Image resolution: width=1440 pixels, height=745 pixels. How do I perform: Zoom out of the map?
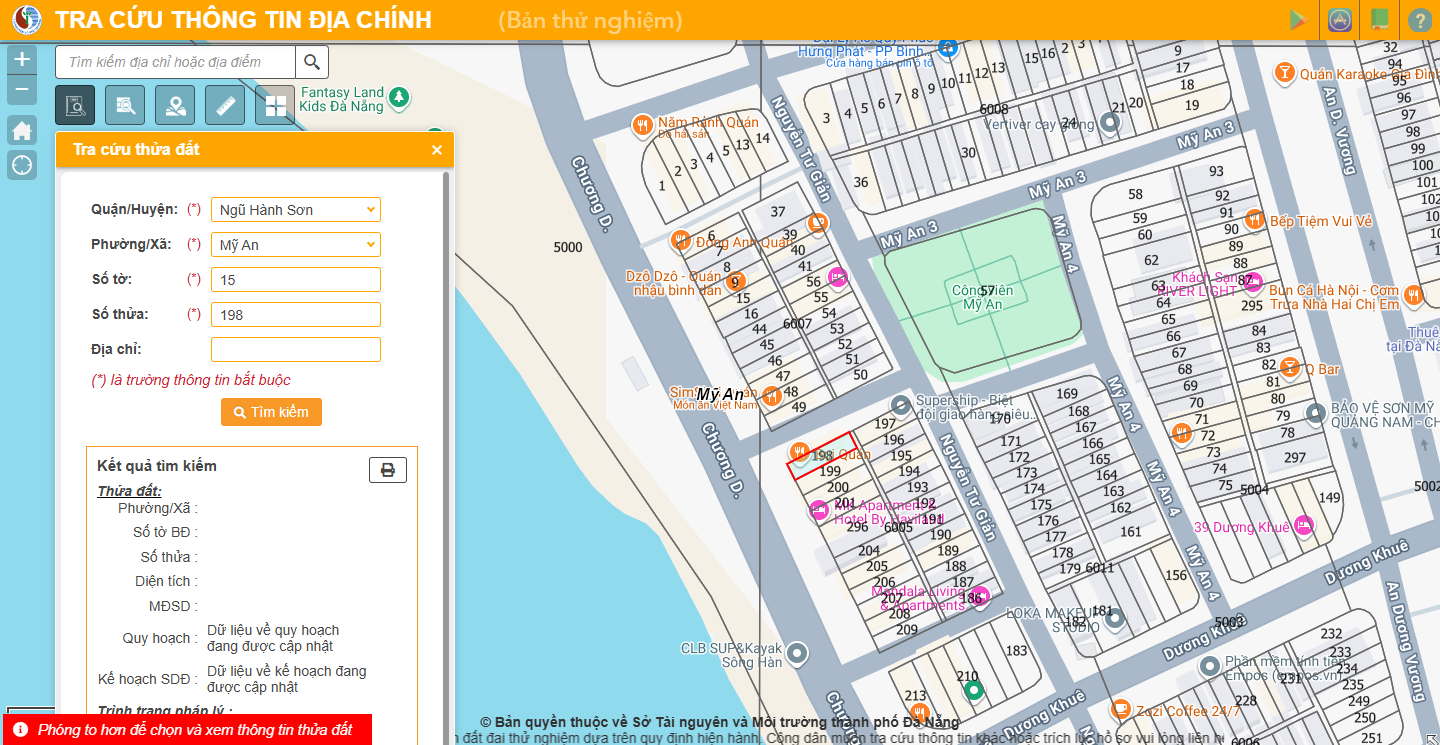pos(22,90)
